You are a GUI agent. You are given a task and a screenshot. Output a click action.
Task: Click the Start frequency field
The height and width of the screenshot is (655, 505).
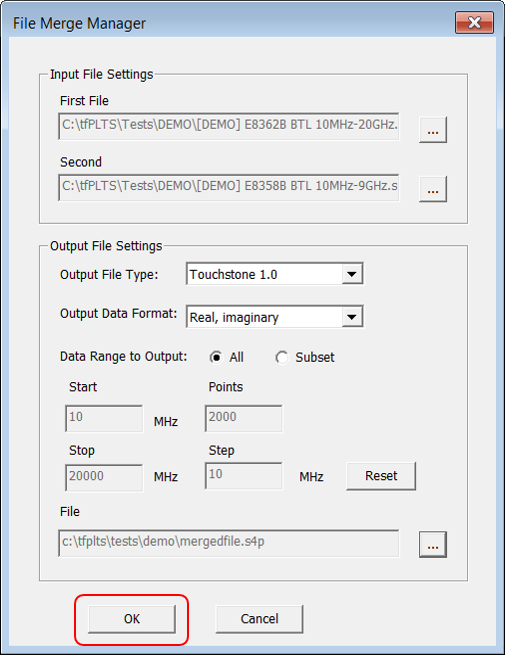(104, 418)
